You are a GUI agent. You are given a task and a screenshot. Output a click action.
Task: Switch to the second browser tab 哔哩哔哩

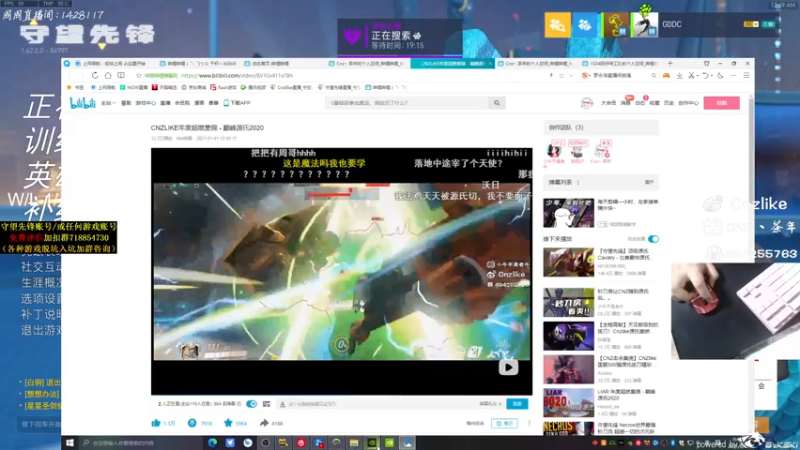pyautogui.click(x=198, y=64)
